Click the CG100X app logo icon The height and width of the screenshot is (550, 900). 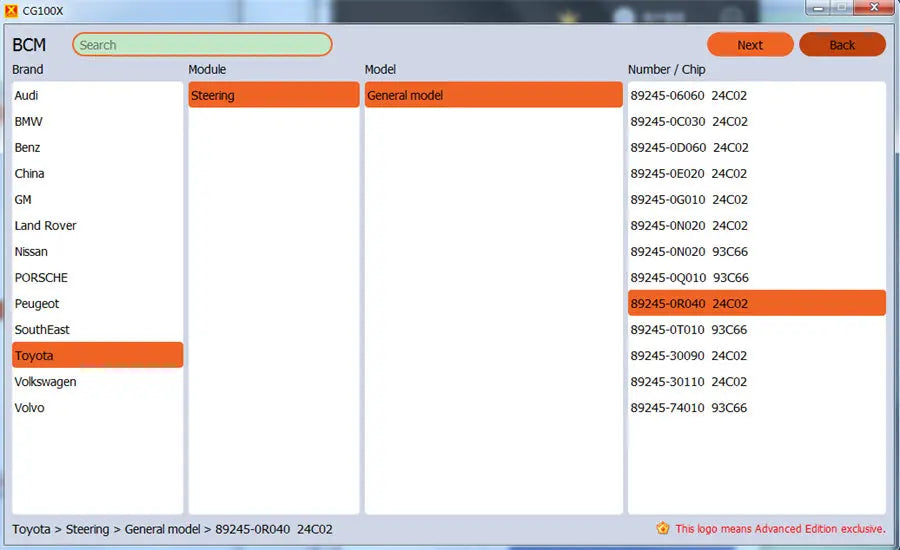tap(11, 10)
